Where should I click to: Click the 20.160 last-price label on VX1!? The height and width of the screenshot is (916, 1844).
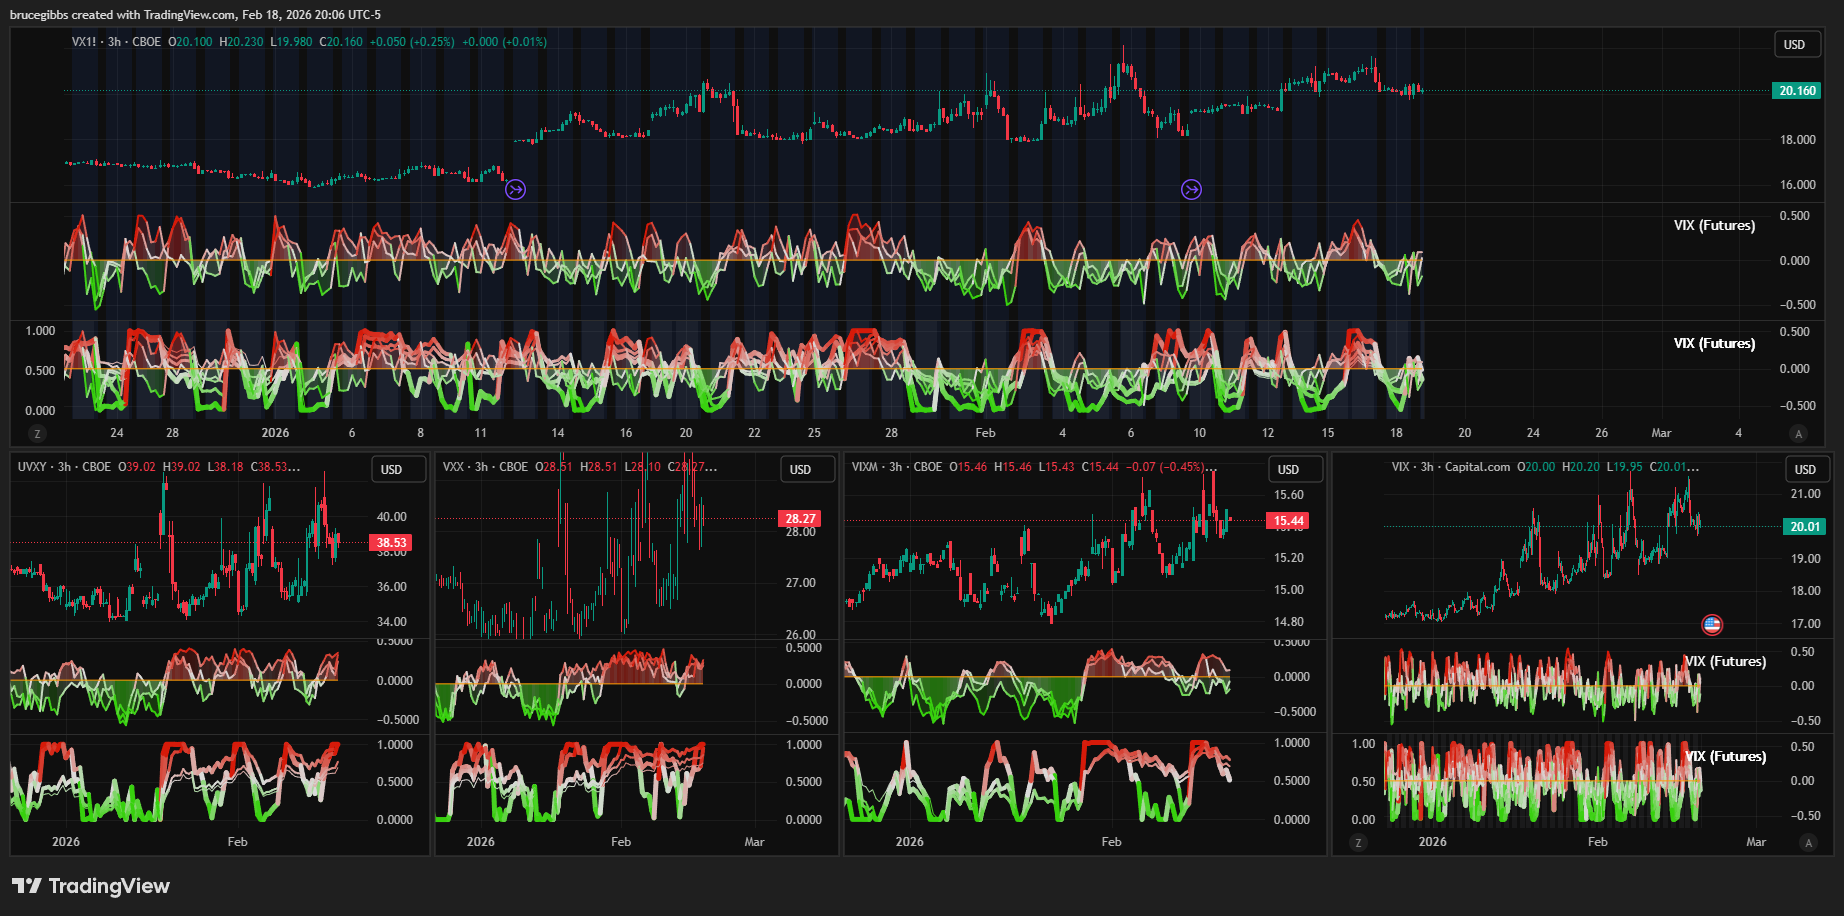coord(1796,91)
